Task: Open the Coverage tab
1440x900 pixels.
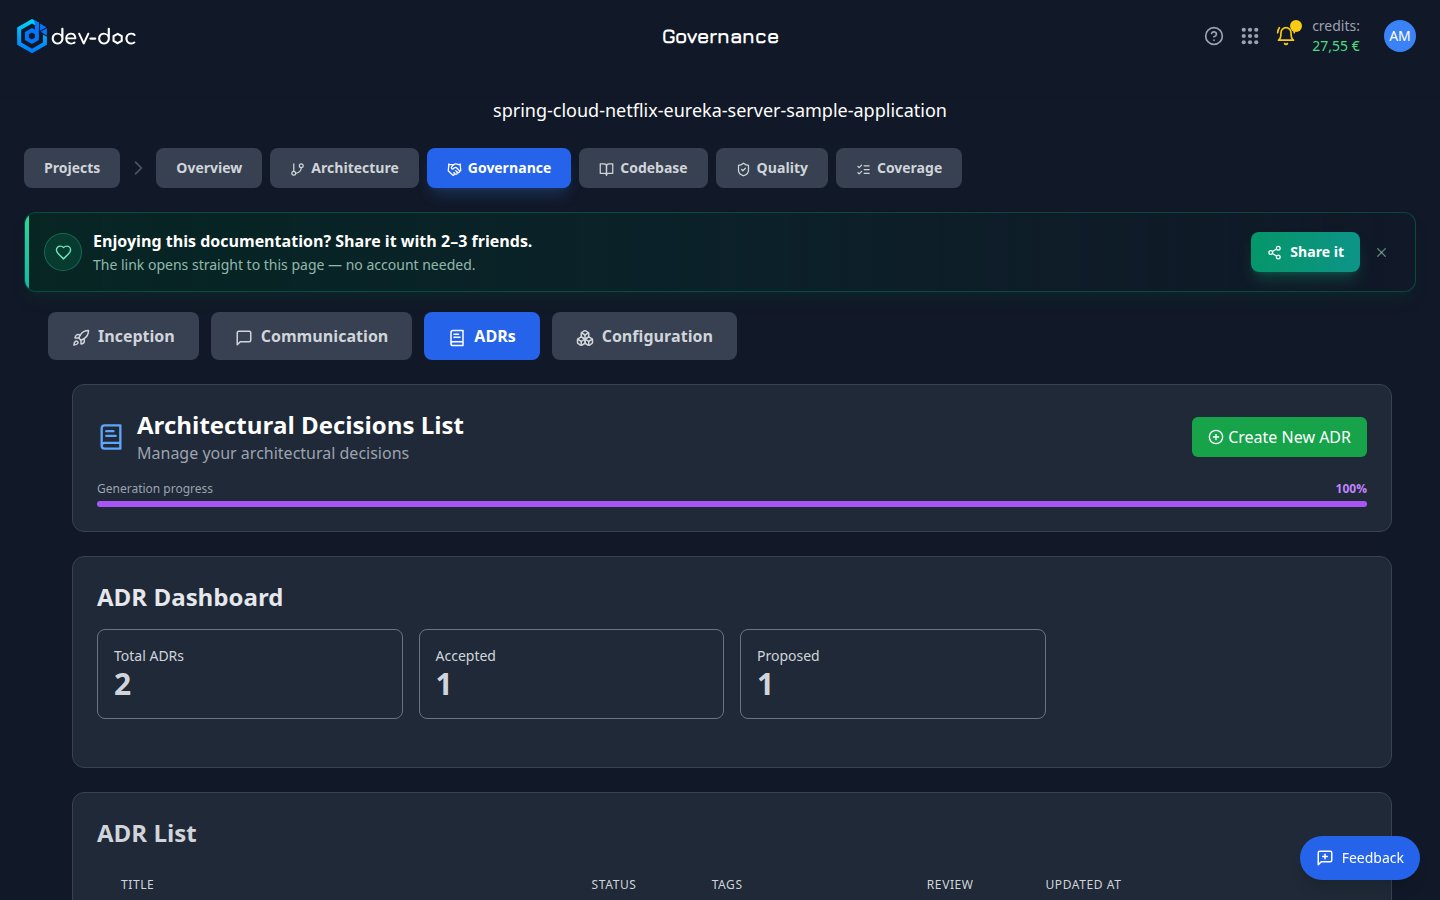Action: pos(899,168)
